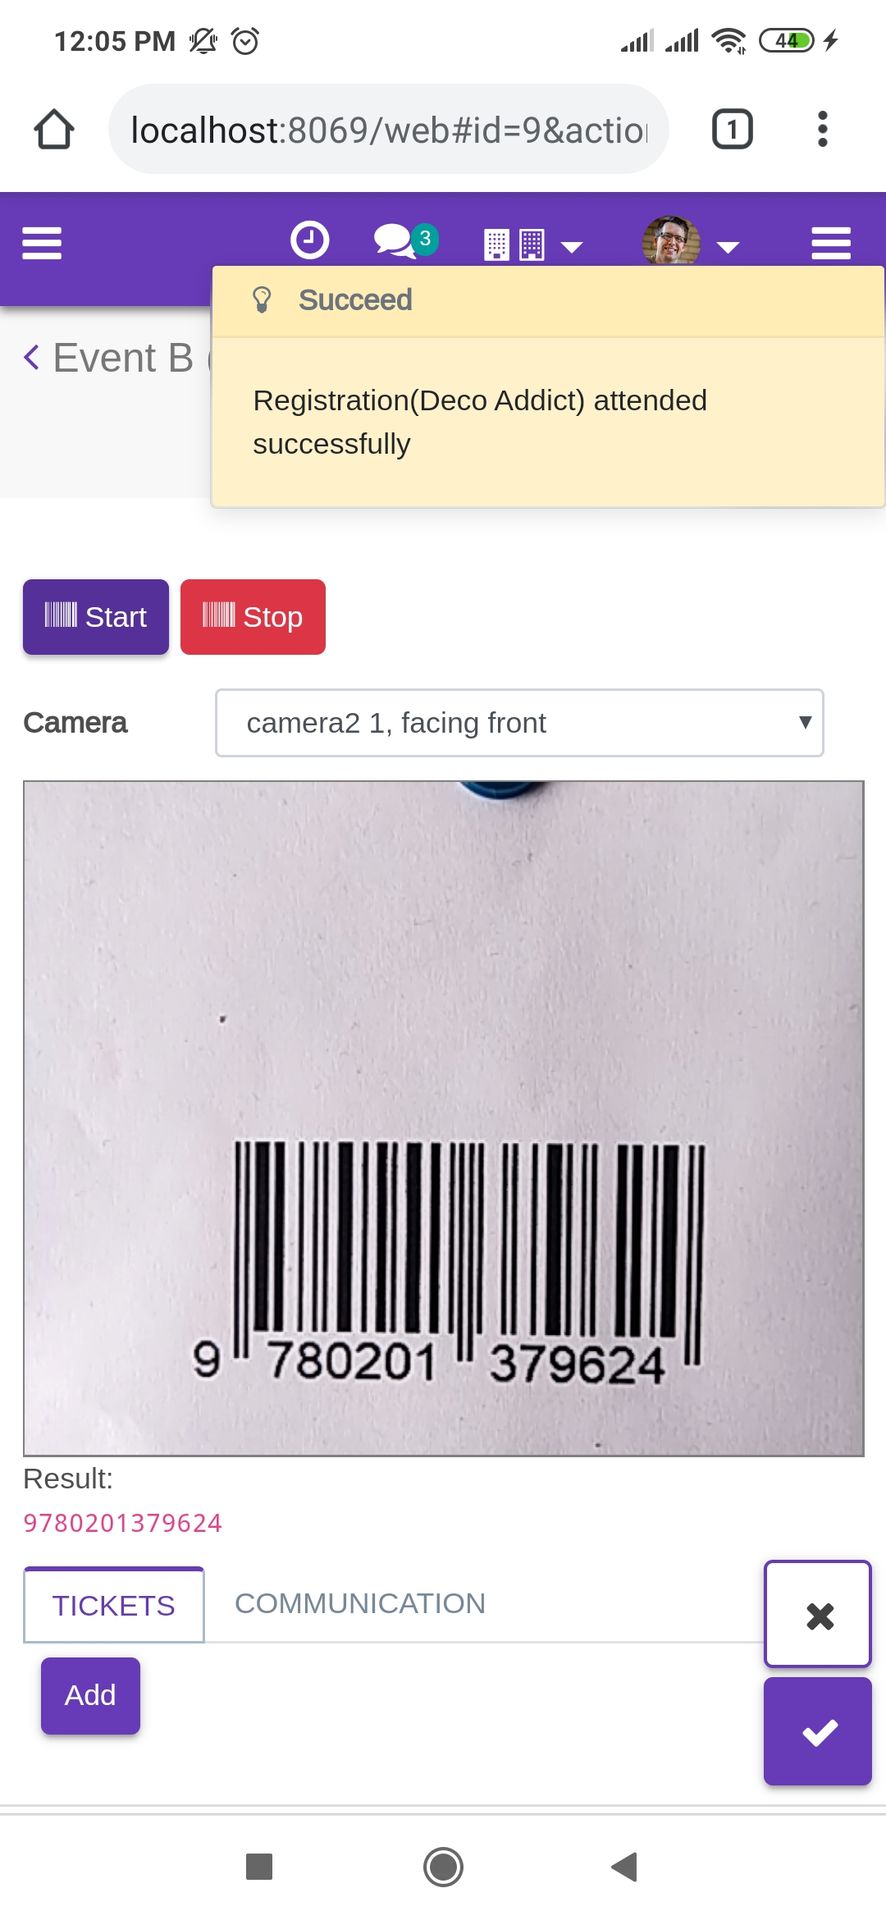886x1920 pixels.
Task: Discard changes with the X button
Action: [818, 1614]
